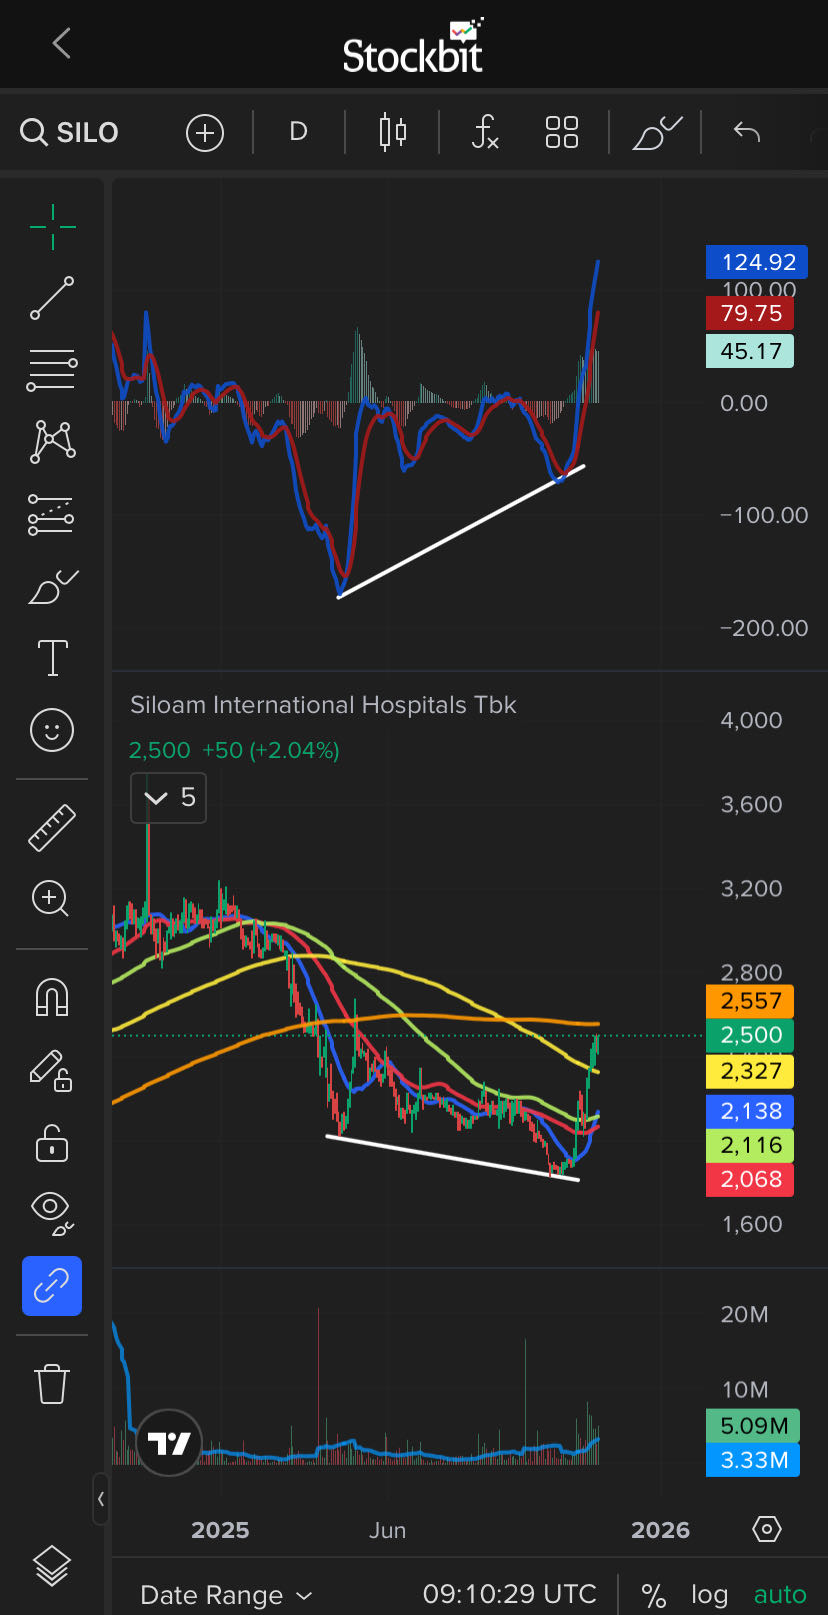Click the Jun time axis label
Viewport: 828px width, 1615px height.
(387, 1530)
